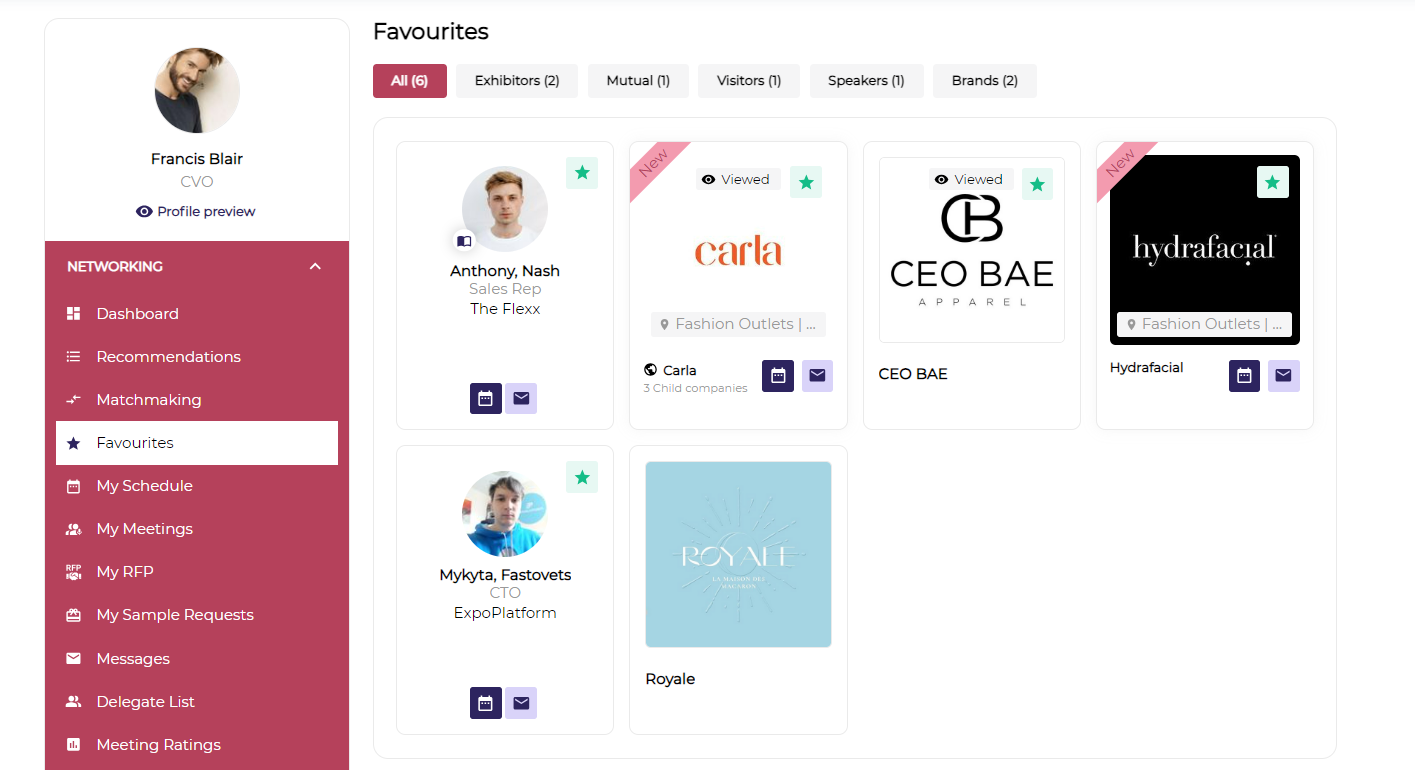Click calendar icon on Anthony Nash card

coord(485,398)
